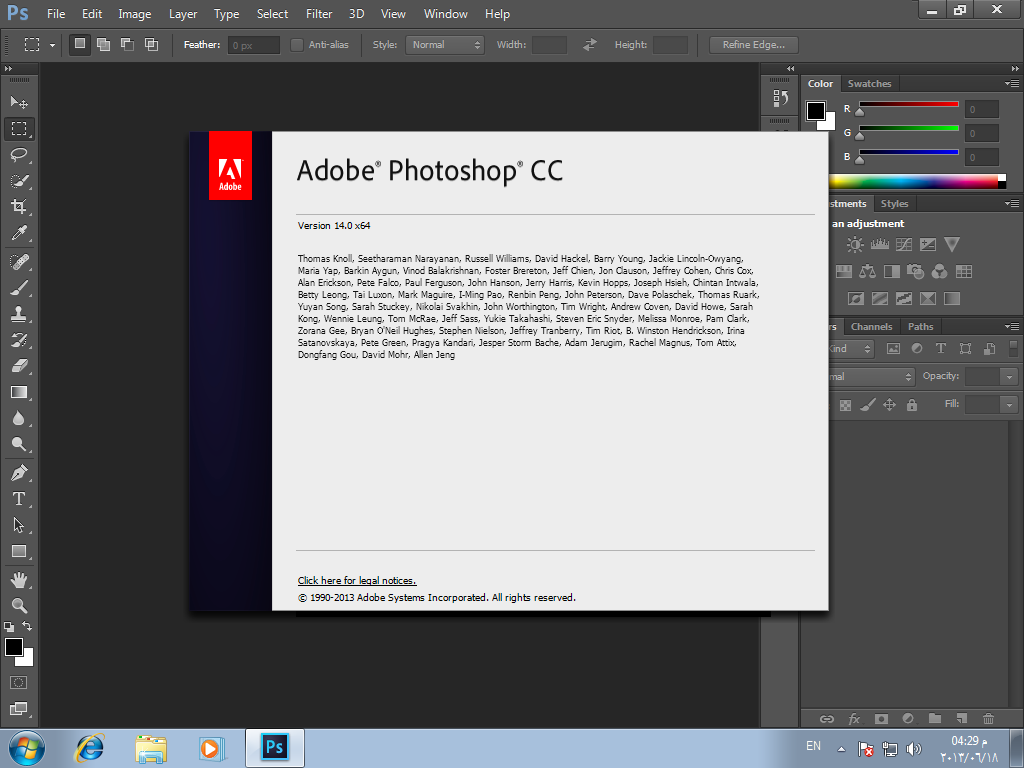Image resolution: width=1024 pixels, height=768 pixels.
Task: Click the Refine Edge button
Action: 754,45
